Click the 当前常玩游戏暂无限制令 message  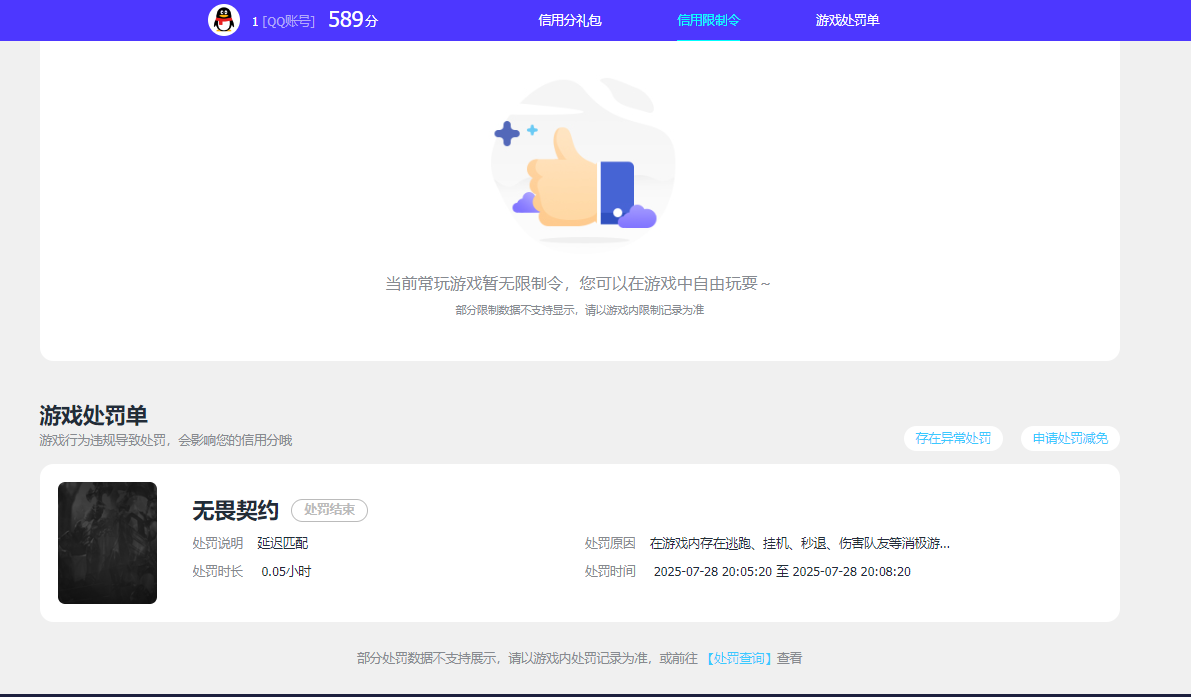click(582, 283)
